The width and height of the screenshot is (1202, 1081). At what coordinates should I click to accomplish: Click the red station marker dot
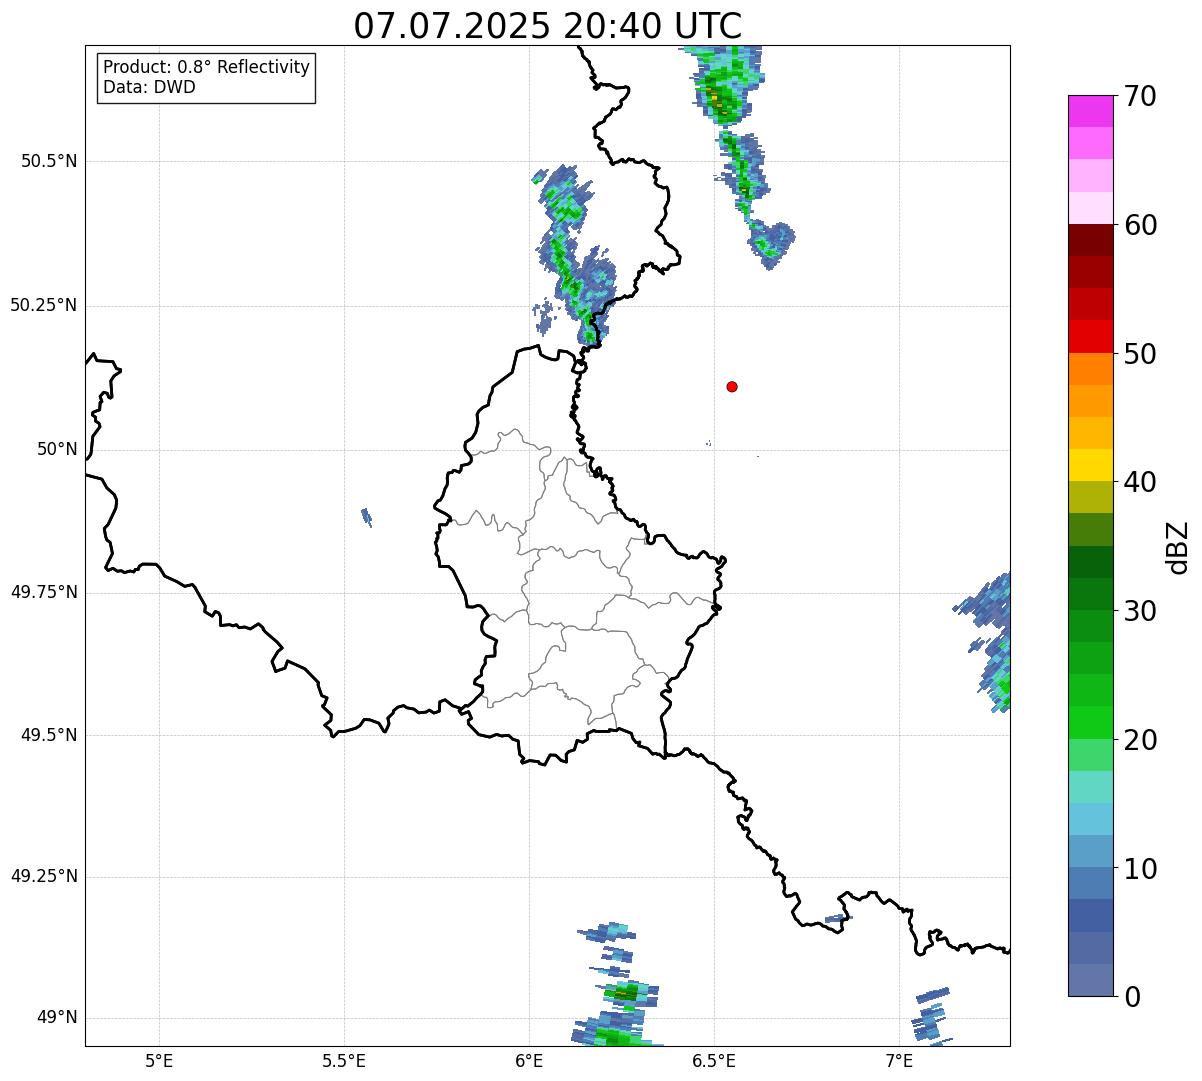[732, 386]
